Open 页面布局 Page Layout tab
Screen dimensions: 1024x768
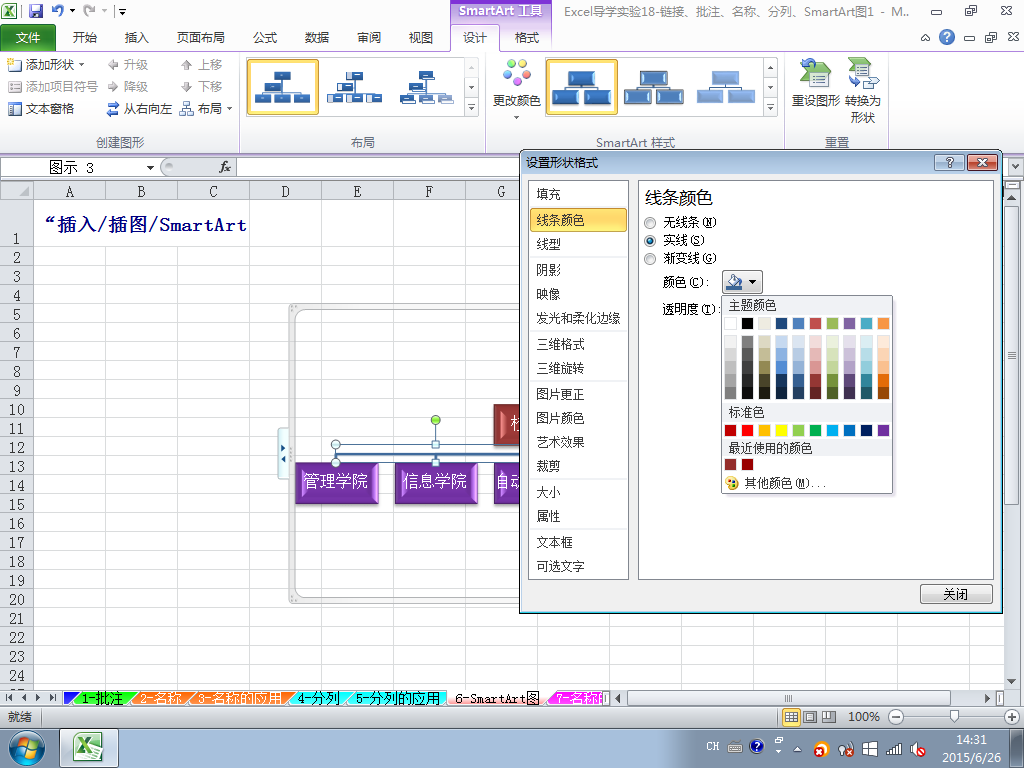(200, 38)
